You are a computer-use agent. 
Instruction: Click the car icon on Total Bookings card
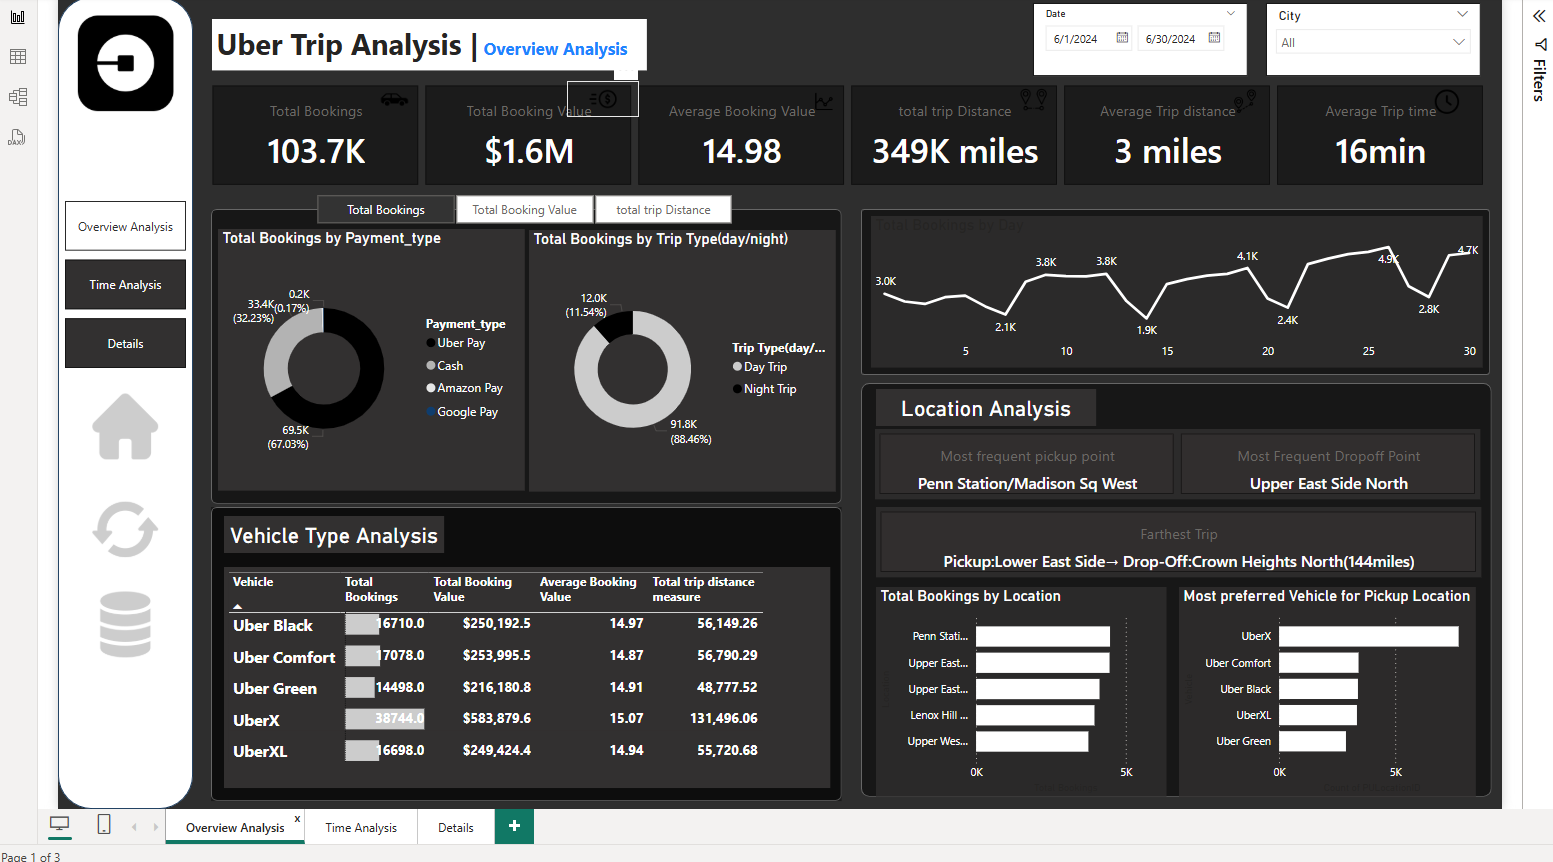pos(394,99)
